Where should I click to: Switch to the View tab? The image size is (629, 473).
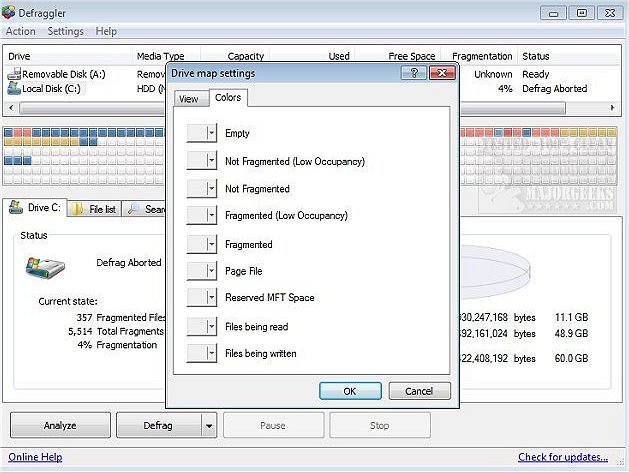(x=191, y=99)
